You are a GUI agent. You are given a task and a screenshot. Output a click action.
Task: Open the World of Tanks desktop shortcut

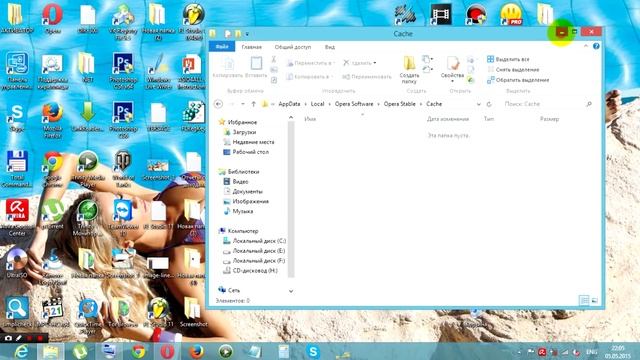coord(123,169)
